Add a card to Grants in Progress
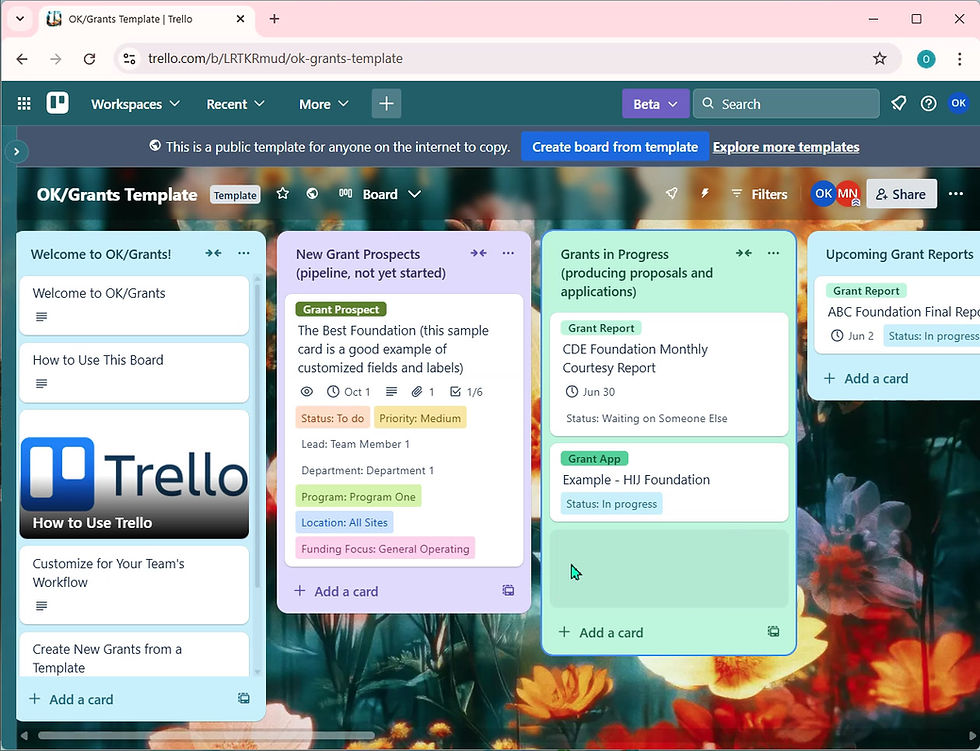The width and height of the screenshot is (980, 751). [602, 632]
